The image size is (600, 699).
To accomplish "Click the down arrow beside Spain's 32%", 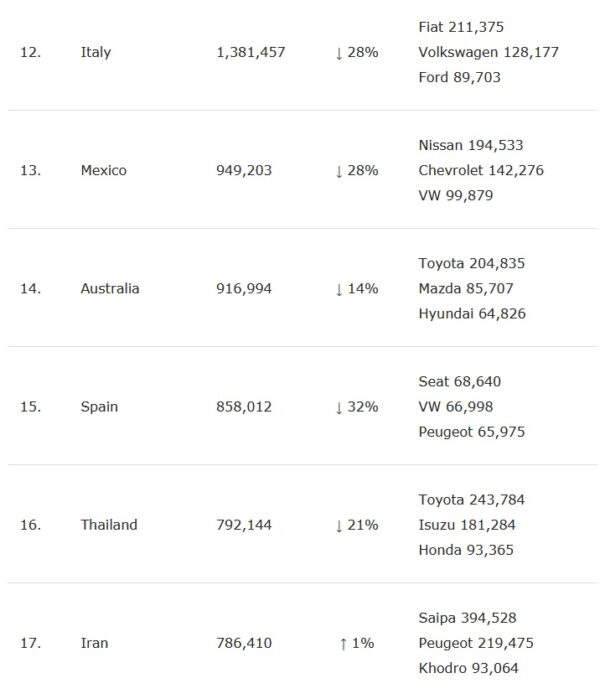I will pyautogui.click(x=339, y=406).
